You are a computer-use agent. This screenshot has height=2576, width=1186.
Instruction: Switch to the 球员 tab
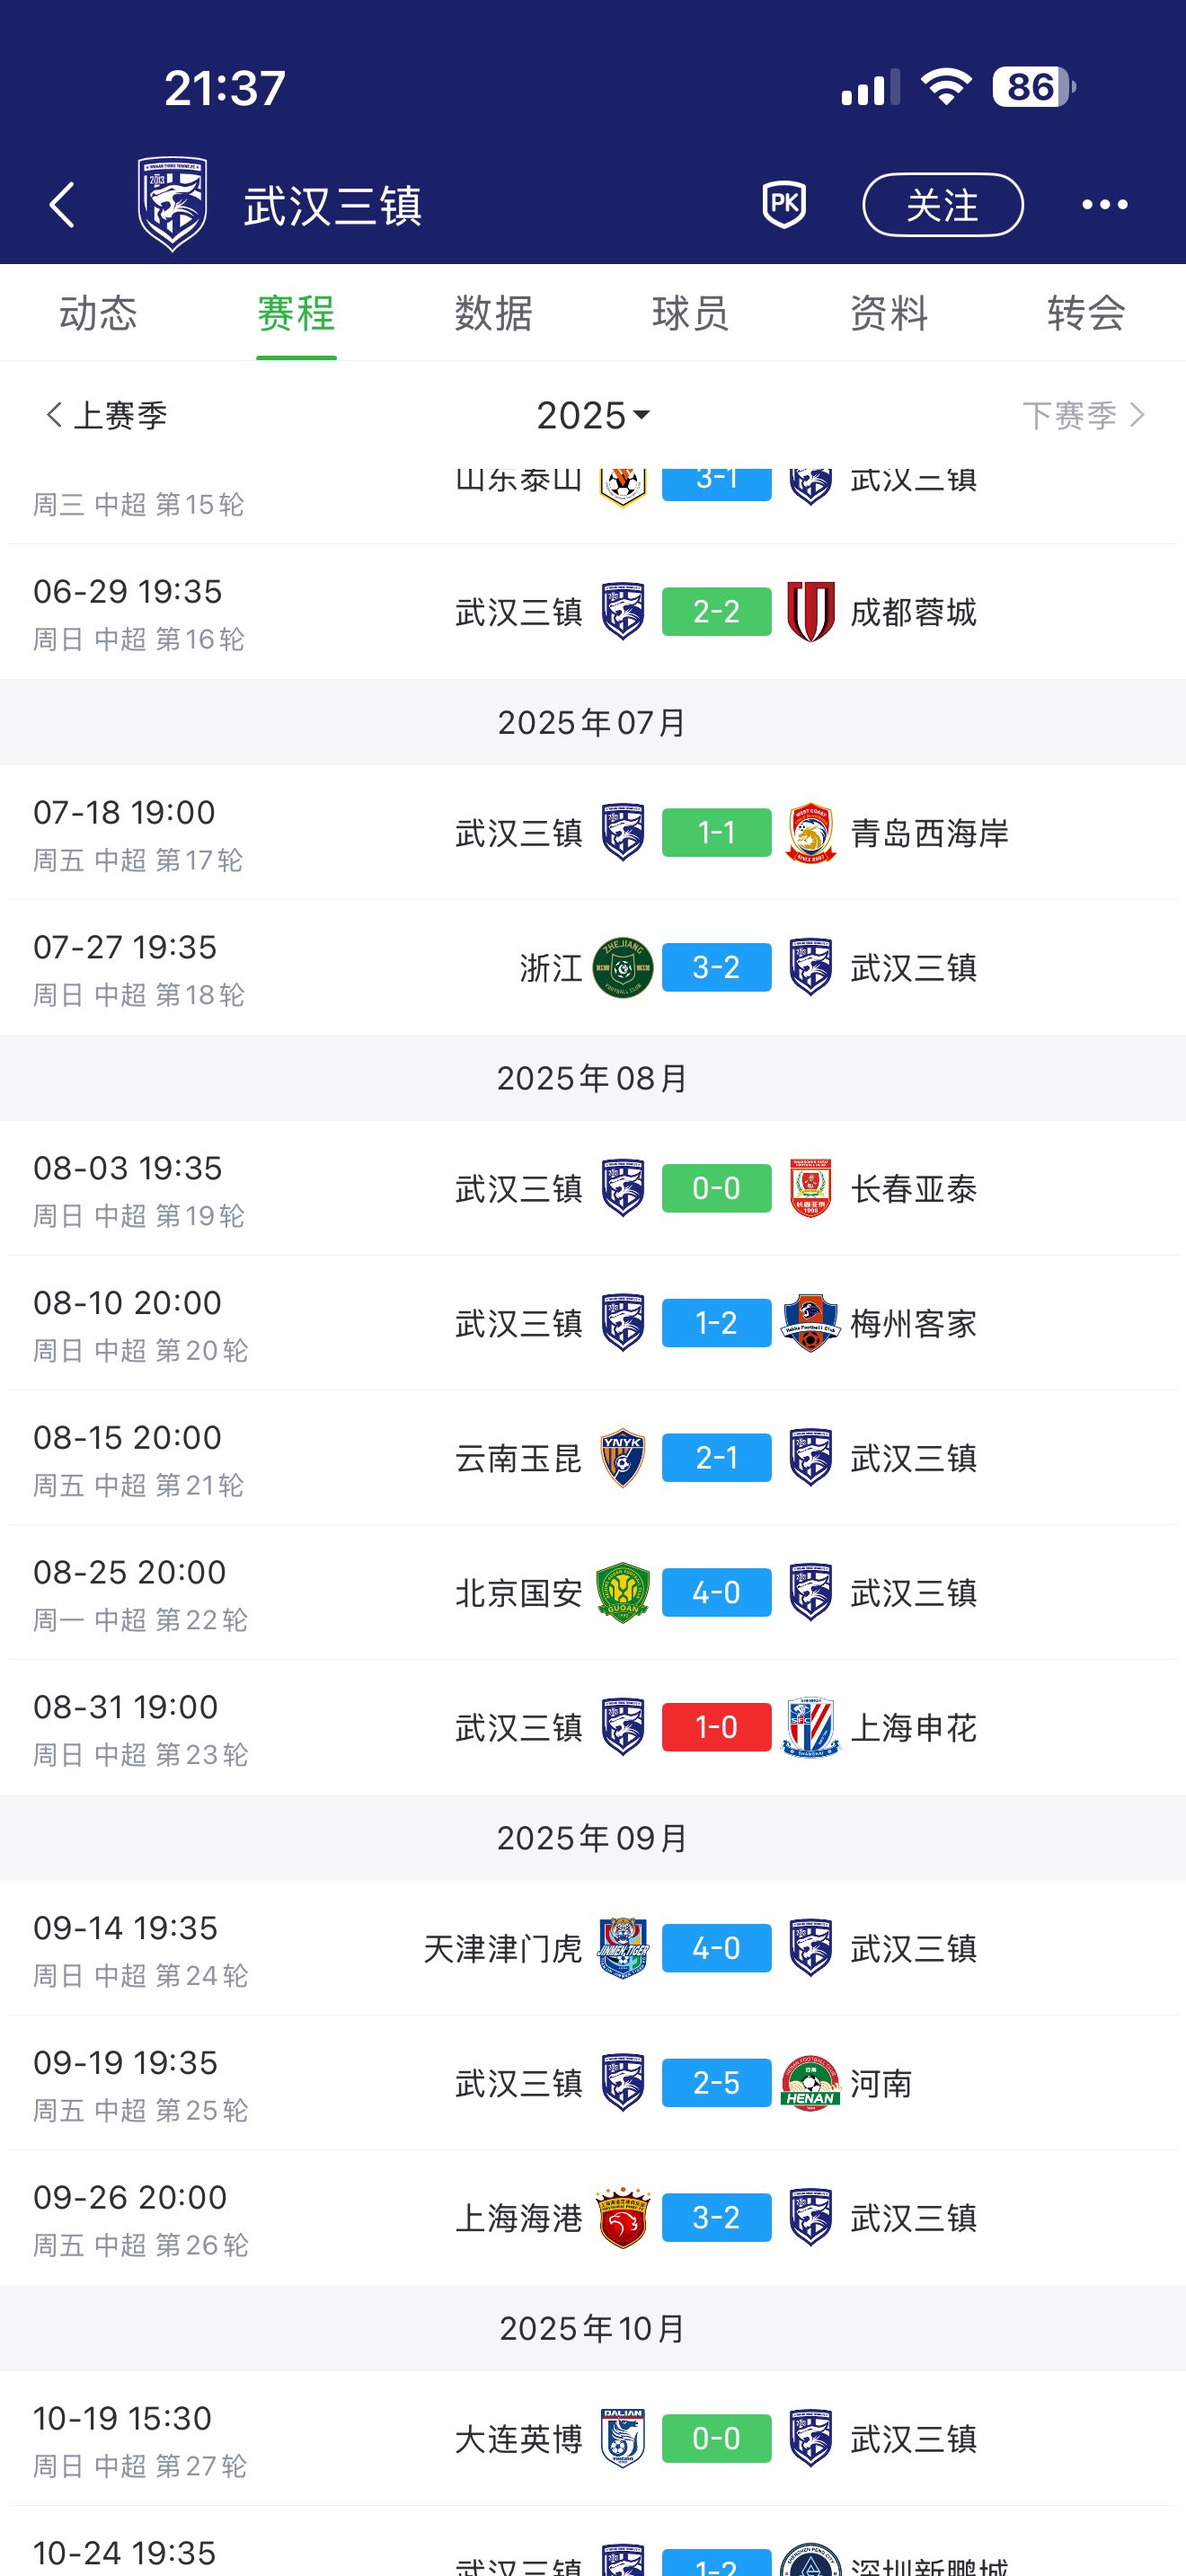point(690,313)
